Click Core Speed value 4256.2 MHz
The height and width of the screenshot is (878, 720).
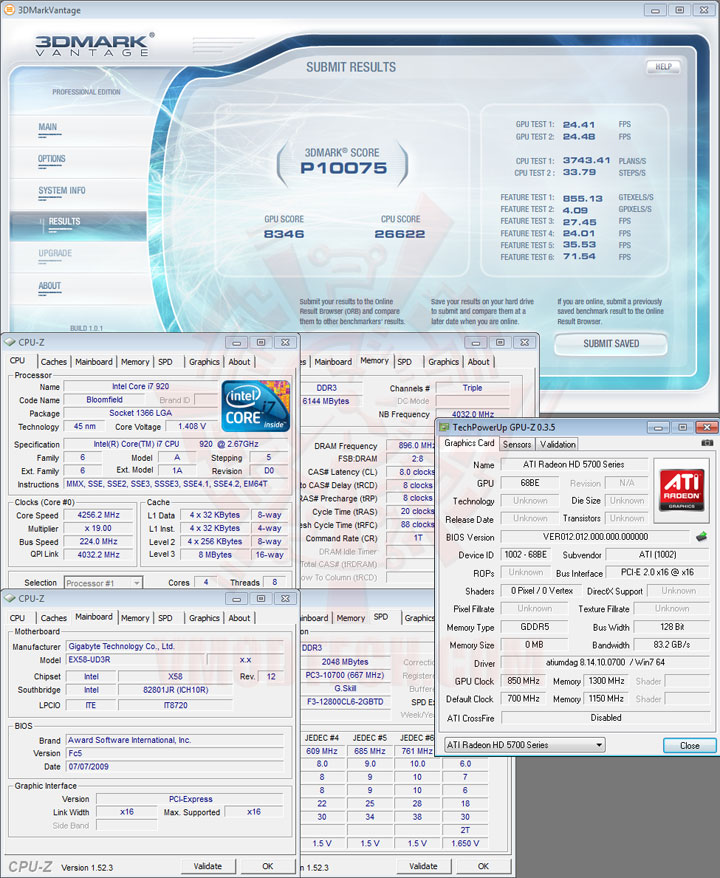click(99, 515)
